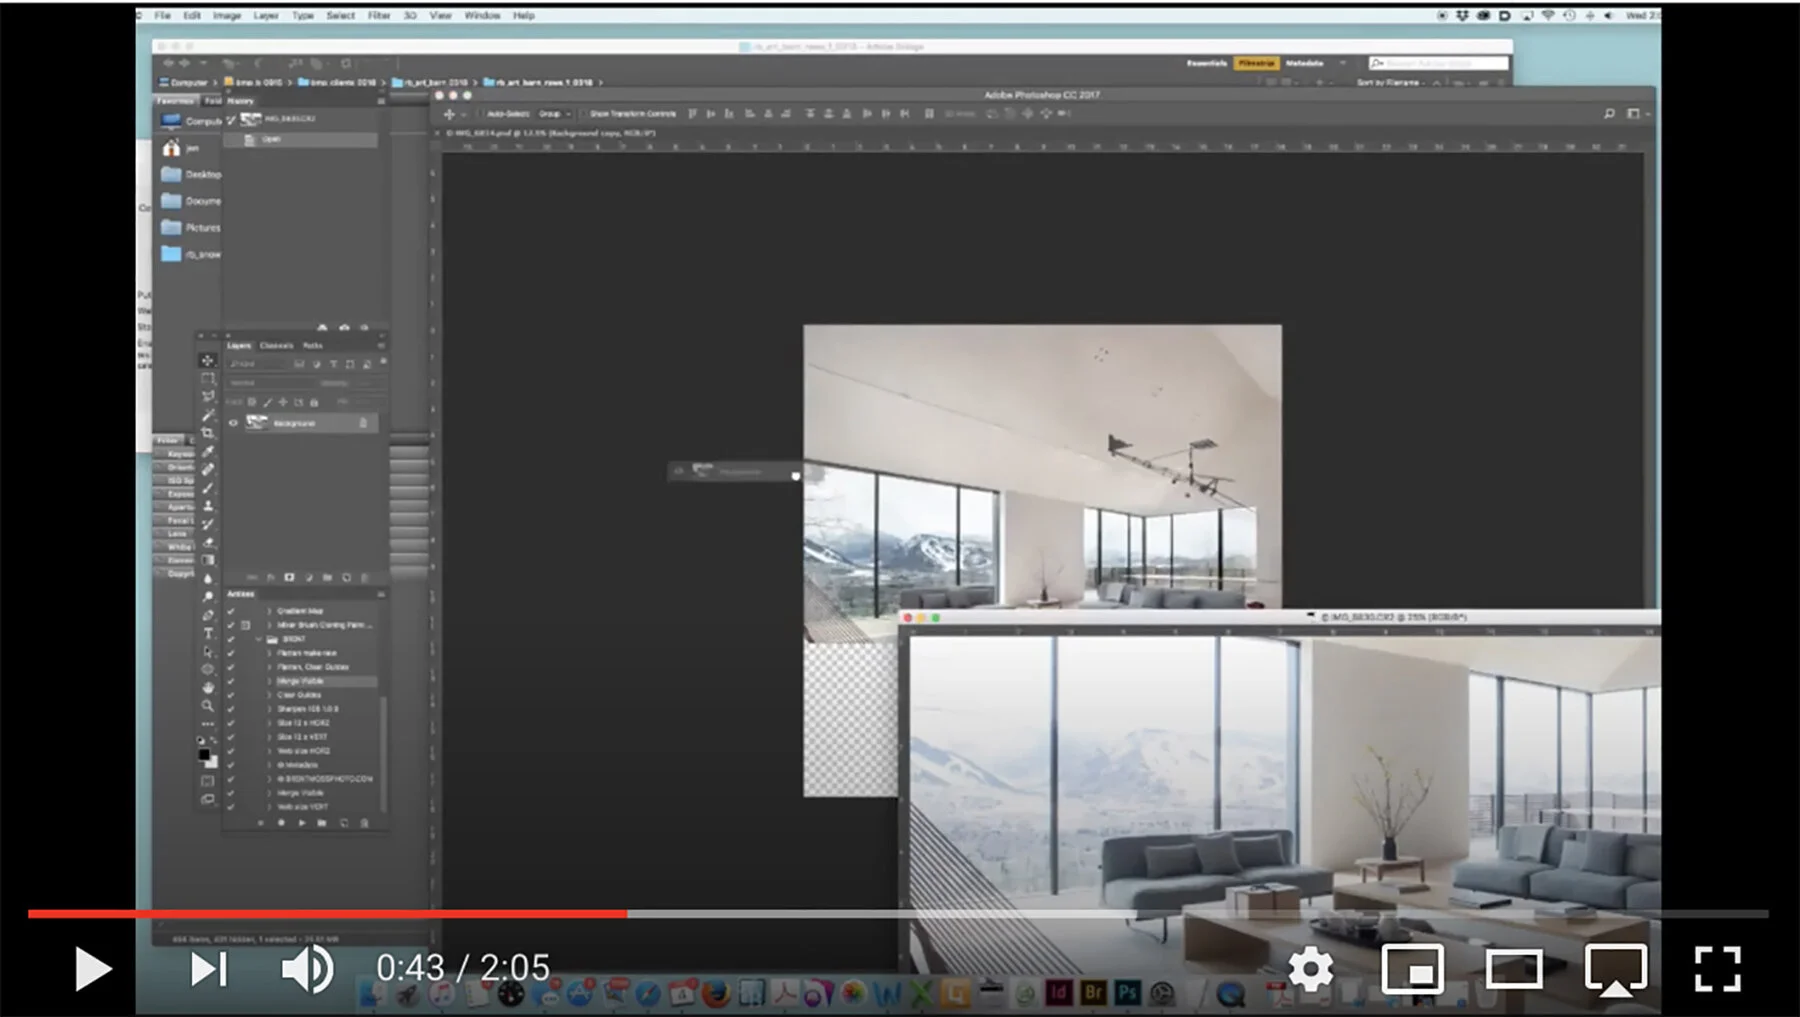Collapse the BRENT action set
This screenshot has width=1800, height=1017.
(260, 639)
